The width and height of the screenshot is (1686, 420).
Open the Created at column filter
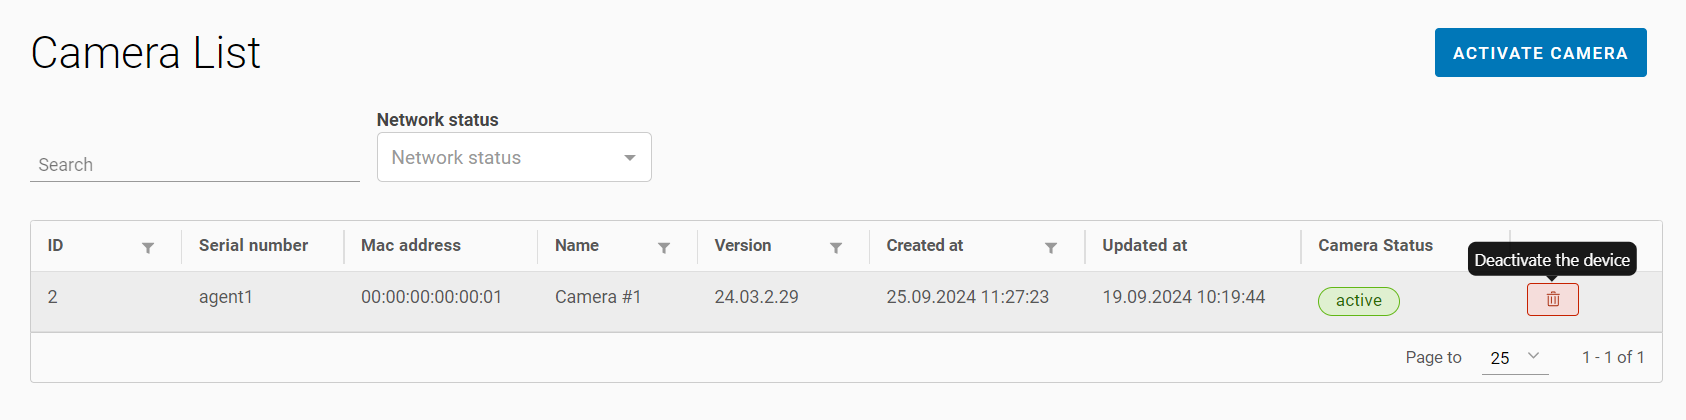coord(1051,248)
